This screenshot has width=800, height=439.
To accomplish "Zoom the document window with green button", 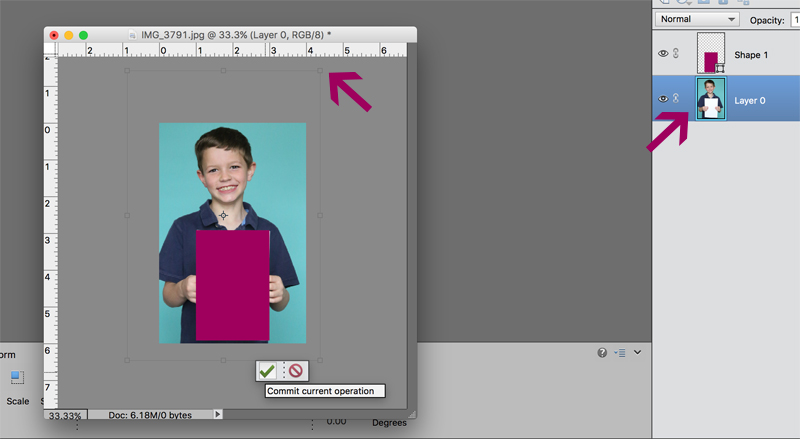I will click(x=83, y=35).
